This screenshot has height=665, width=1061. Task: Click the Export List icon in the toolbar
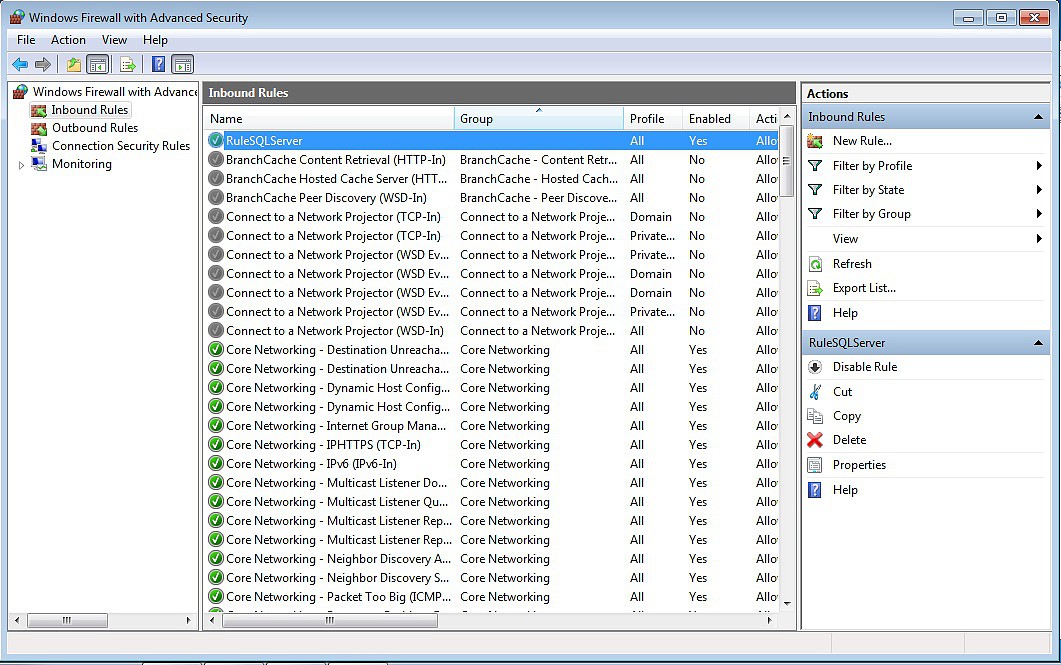[127, 64]
